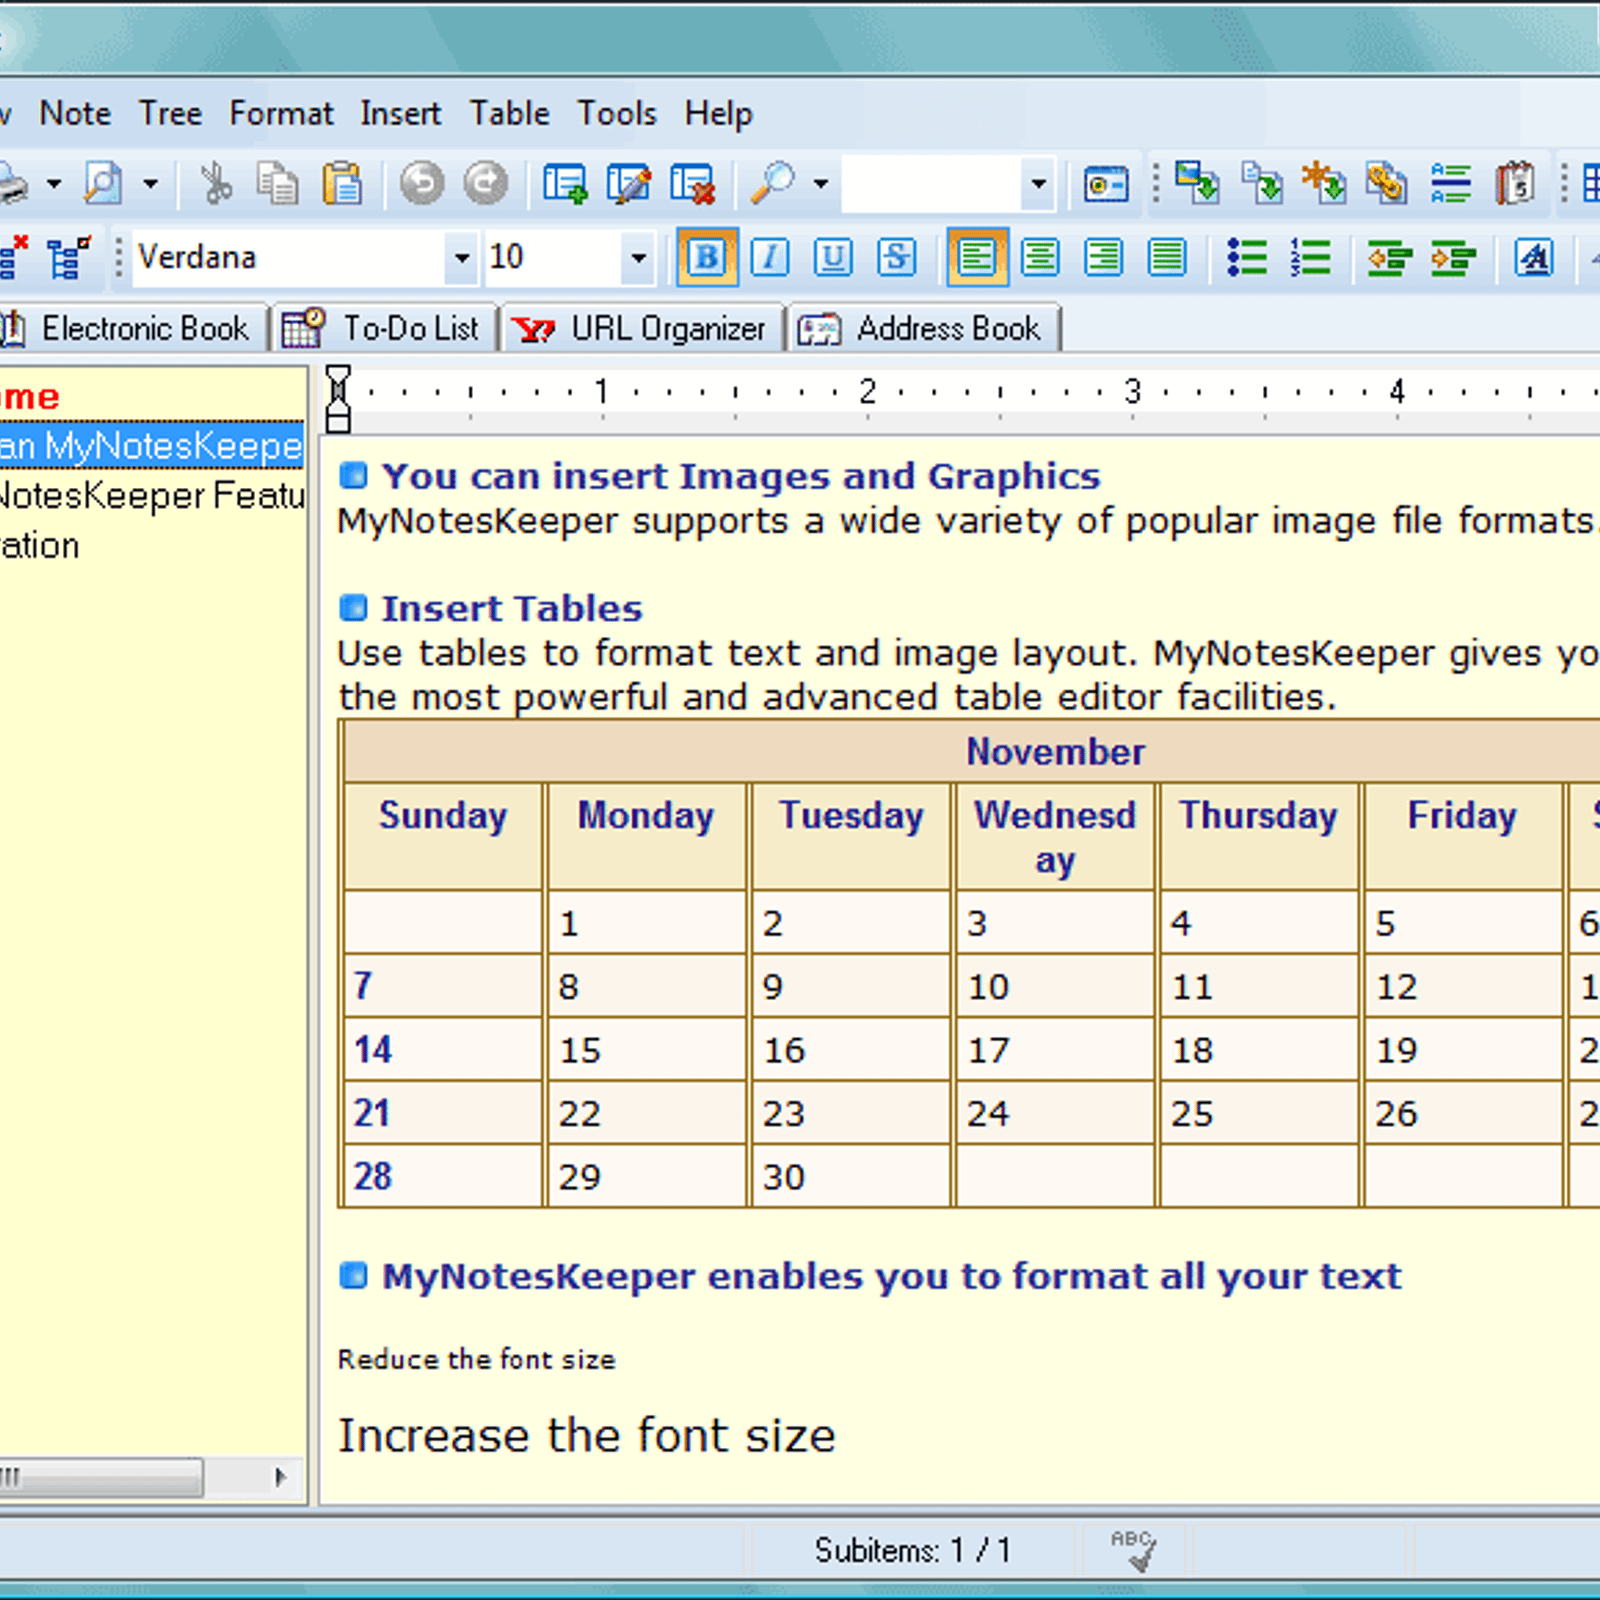Screen dimensions: 1600x1600
Task: Insert a picture using the image icon
Action: (x=1196, y=184)
